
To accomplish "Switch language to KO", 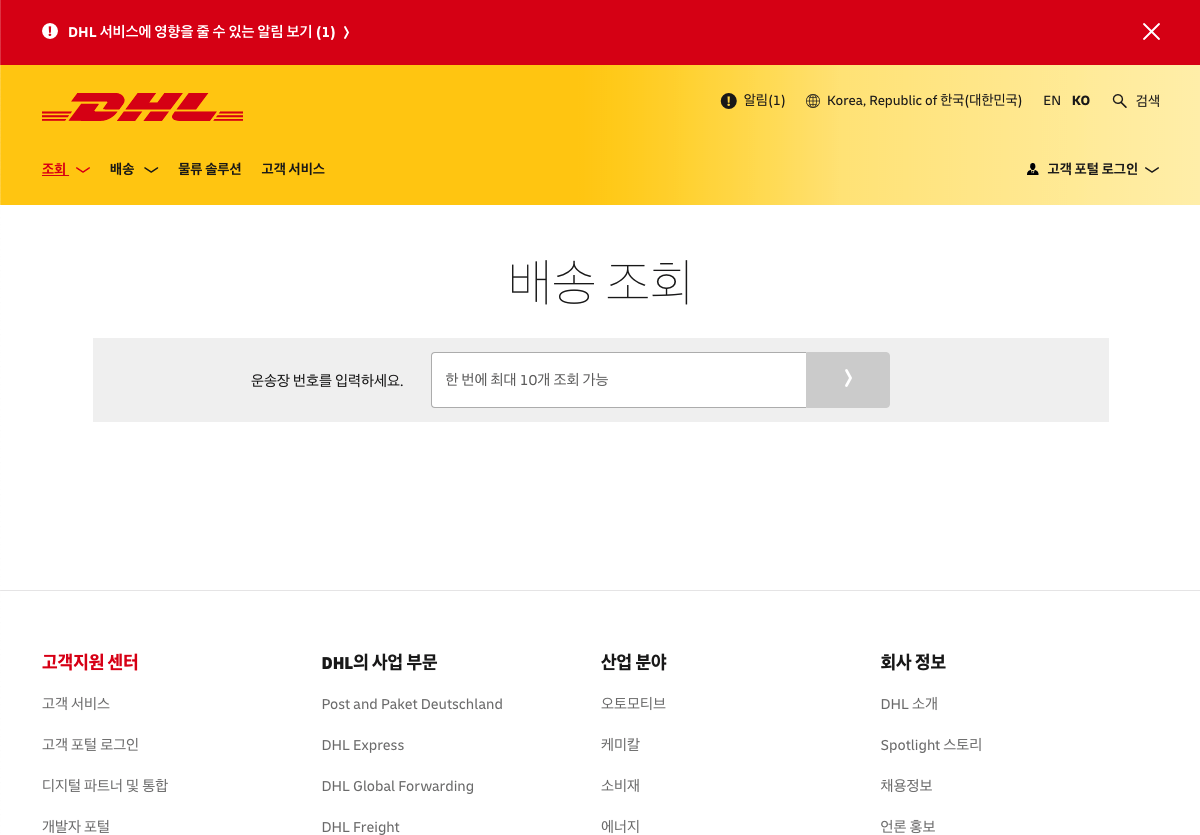I will (x=1081, y=101).
